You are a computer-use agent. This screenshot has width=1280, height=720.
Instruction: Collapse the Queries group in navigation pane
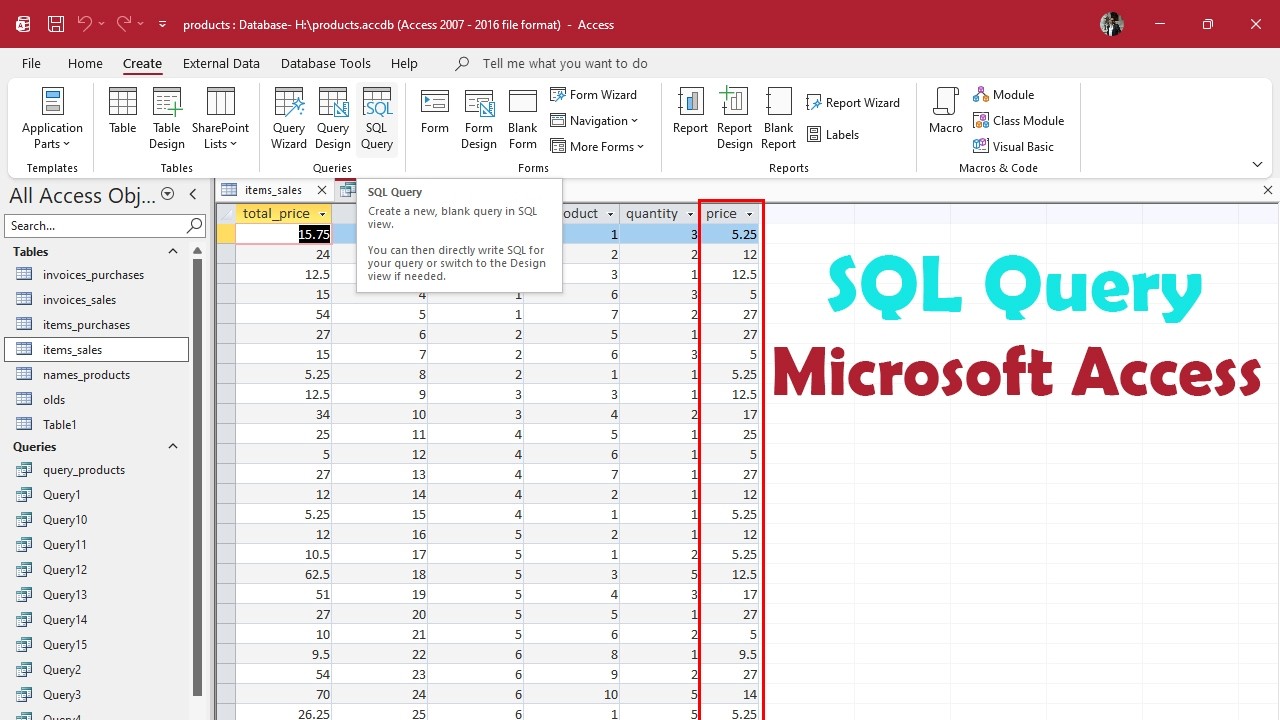tap(172, 447)
